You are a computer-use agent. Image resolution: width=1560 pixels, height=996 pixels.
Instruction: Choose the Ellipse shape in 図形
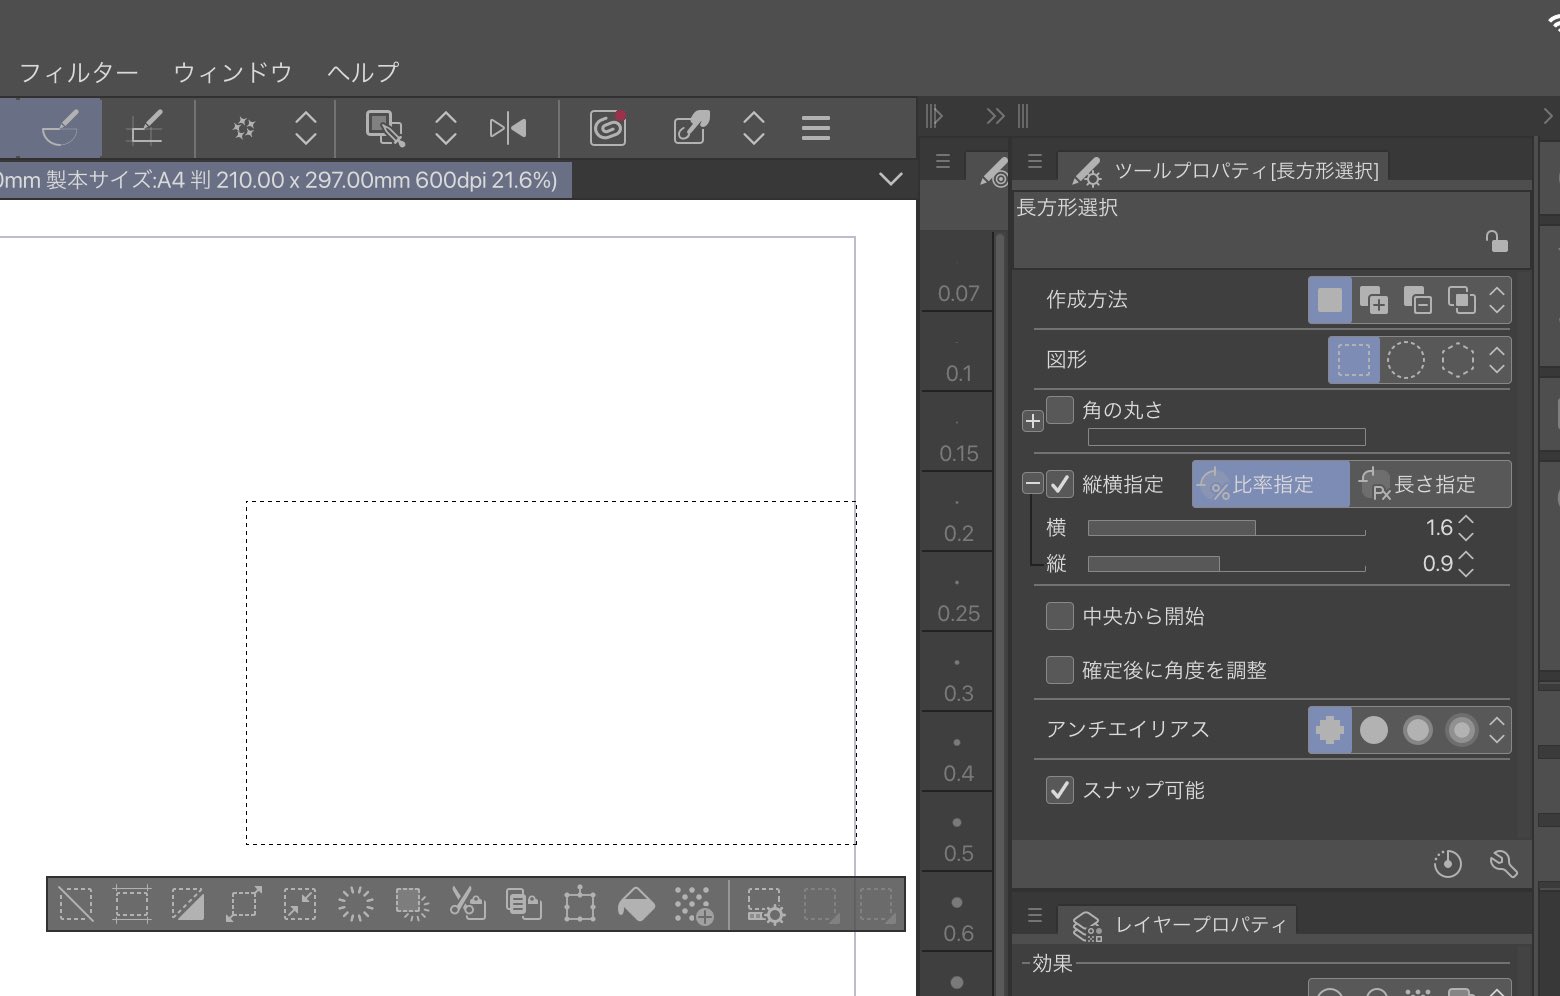(x=1405, y=360)
